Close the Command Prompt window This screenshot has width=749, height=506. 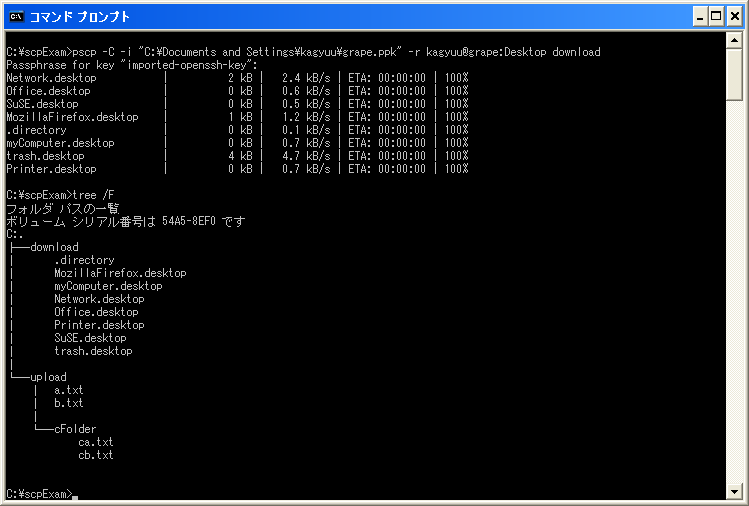tap(734, 17)
